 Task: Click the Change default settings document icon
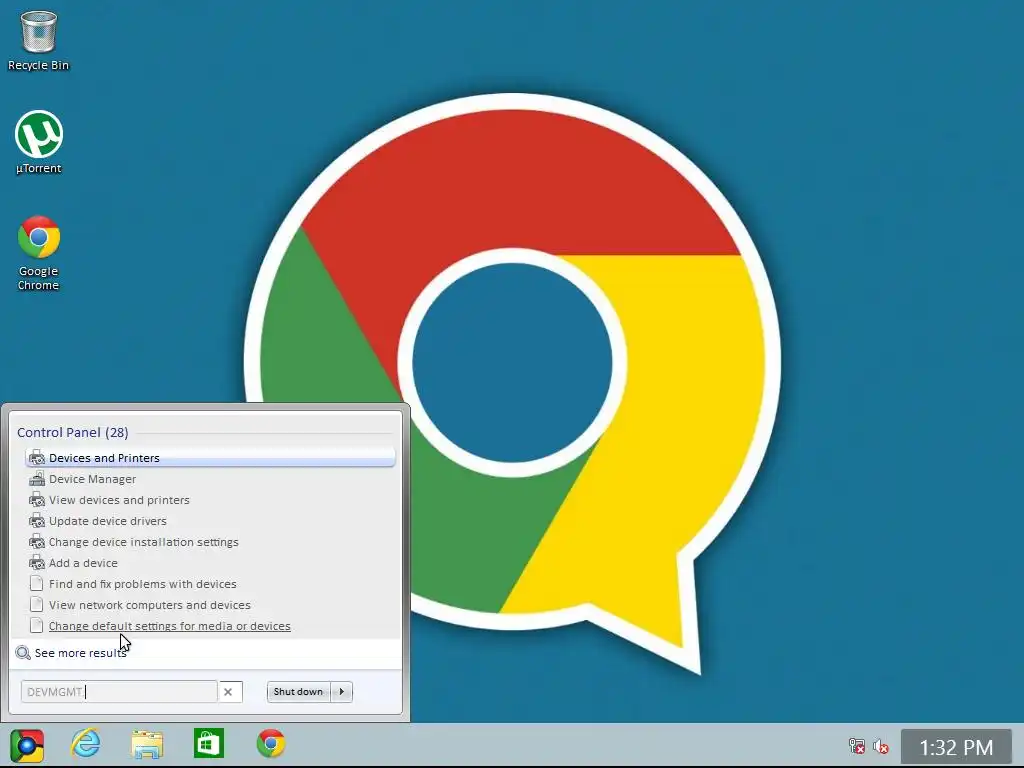pyautogui.click(x=37, y=626)
